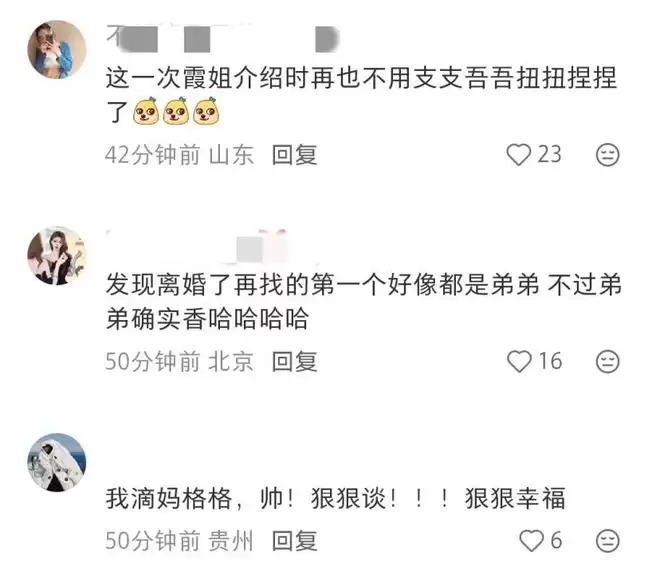Tap the dislike face on Guizhou comment

[607, 541]
